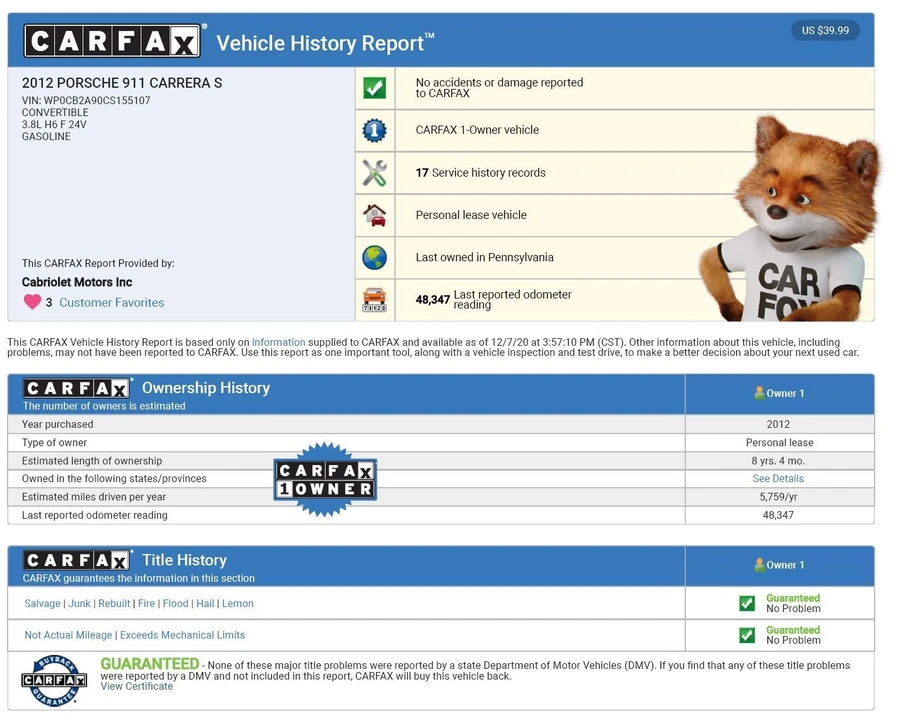The image size is (903, 720).
Task: Click the 5,759/yr estimated miles value
Action: click(778, 497)
